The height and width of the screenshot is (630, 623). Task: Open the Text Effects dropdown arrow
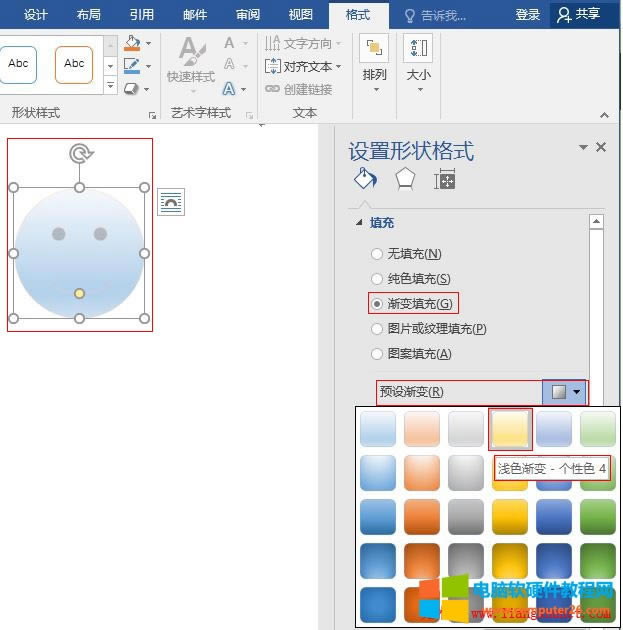pos(243,89)
